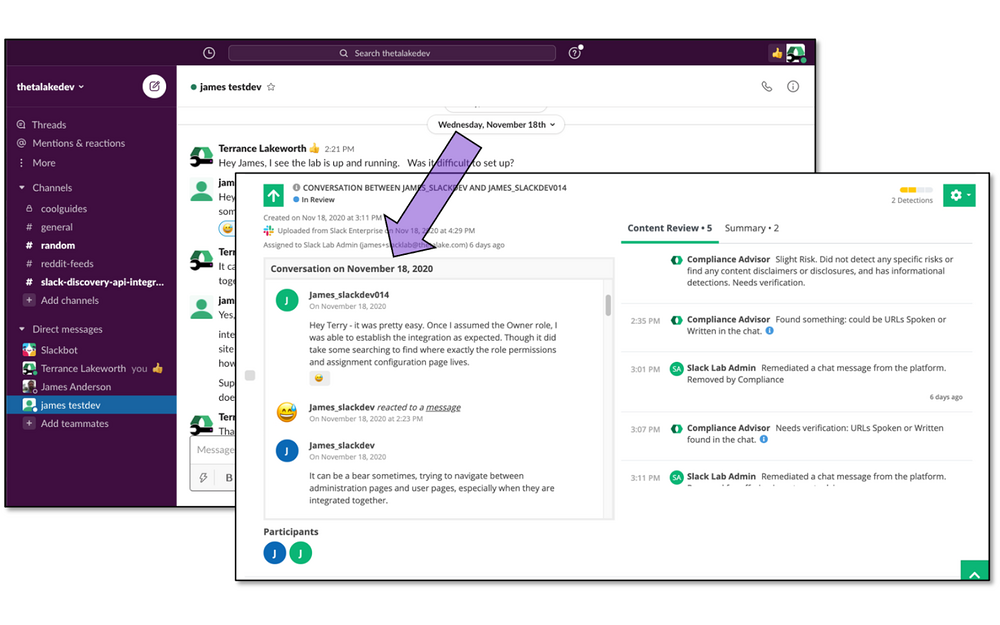This screenshot has height=625, width=1000.
Task: Switch to the Content Review tab
Action: pos(669,228)
